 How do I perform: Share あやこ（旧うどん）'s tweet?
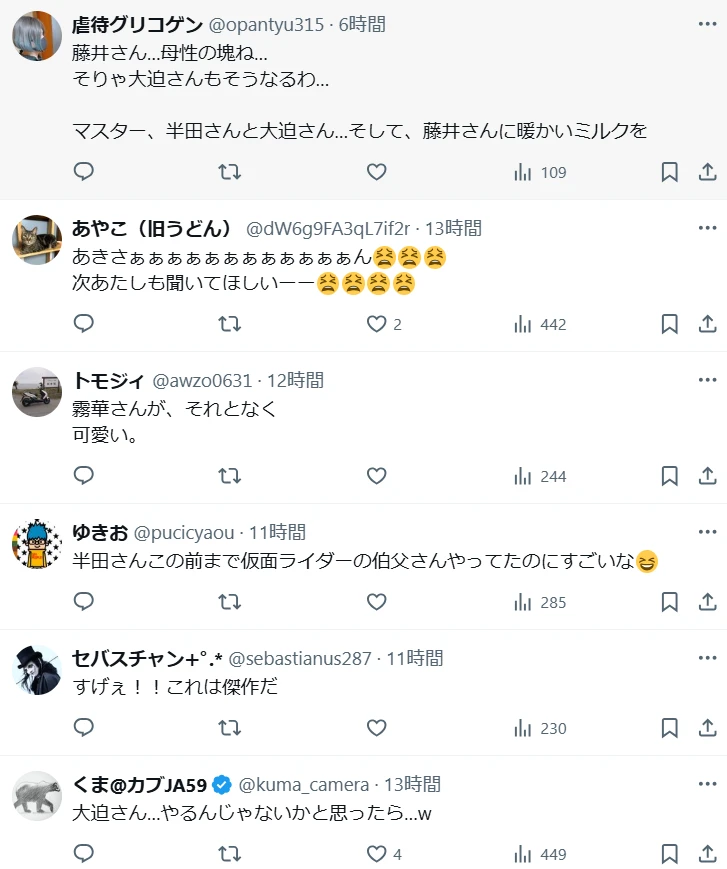pyautogui.click(x=706, y=324)
